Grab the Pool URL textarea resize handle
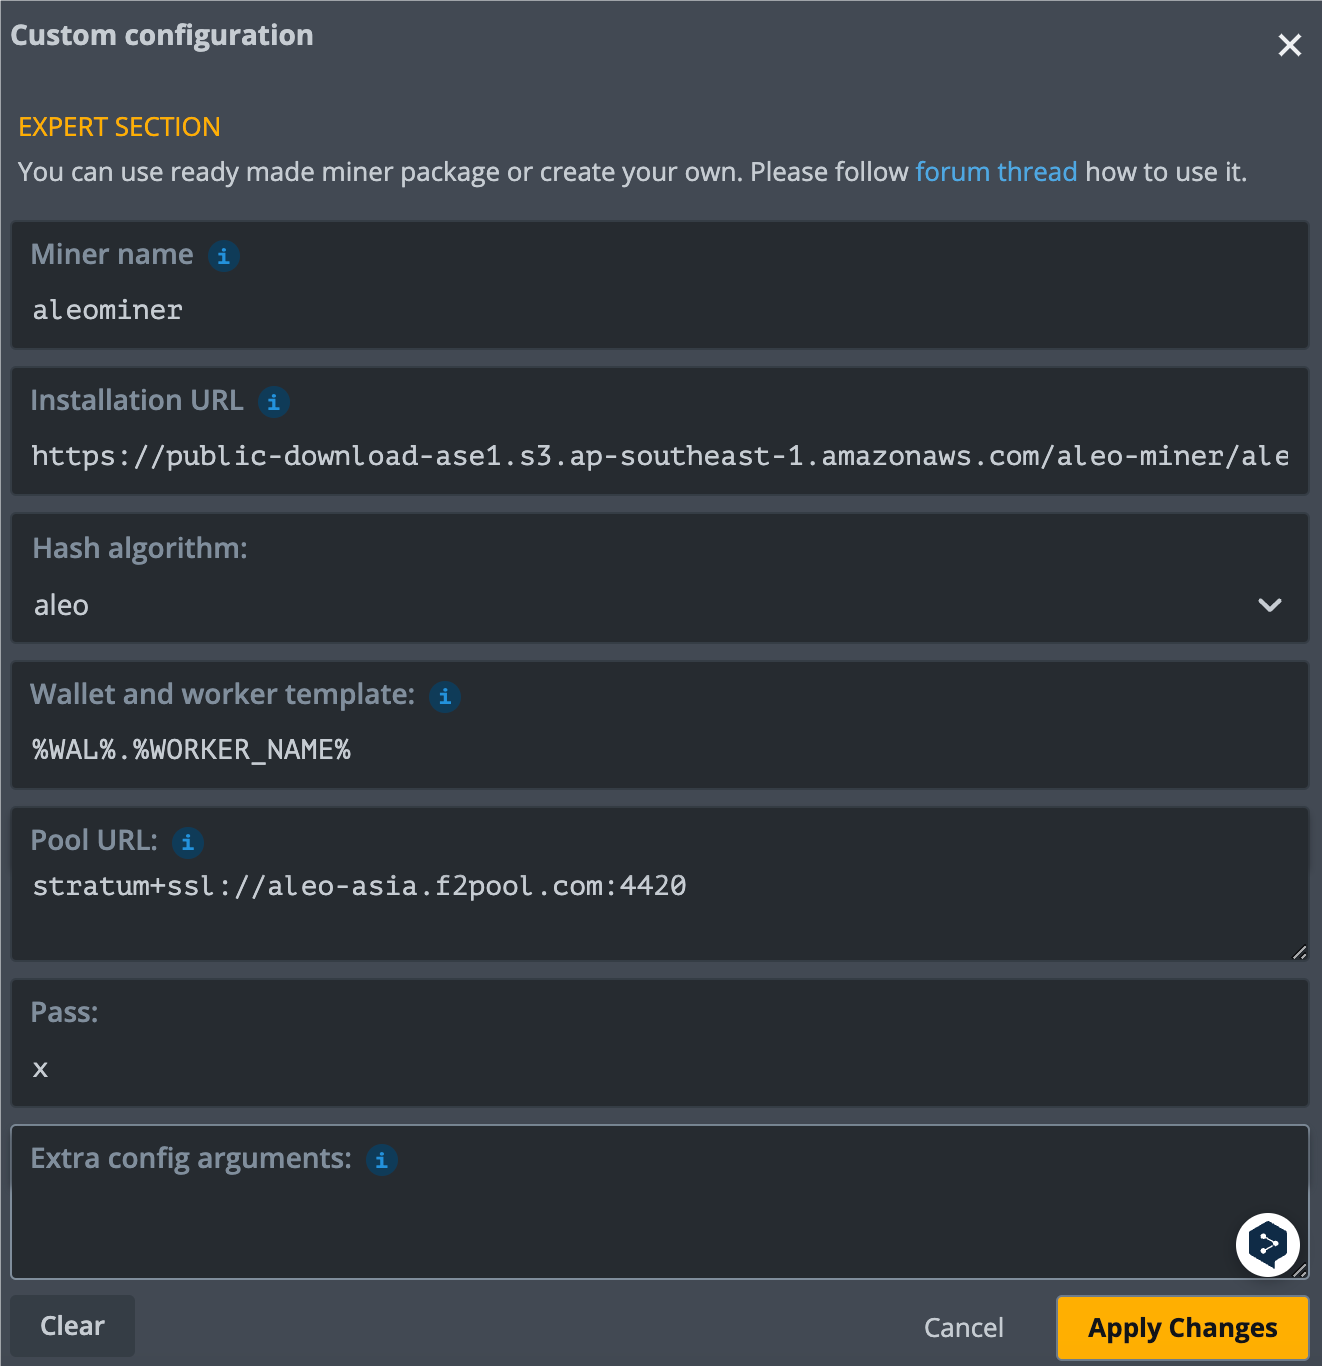Viewport: 1322px width, 1366px height. click(x=1299, y=952)
